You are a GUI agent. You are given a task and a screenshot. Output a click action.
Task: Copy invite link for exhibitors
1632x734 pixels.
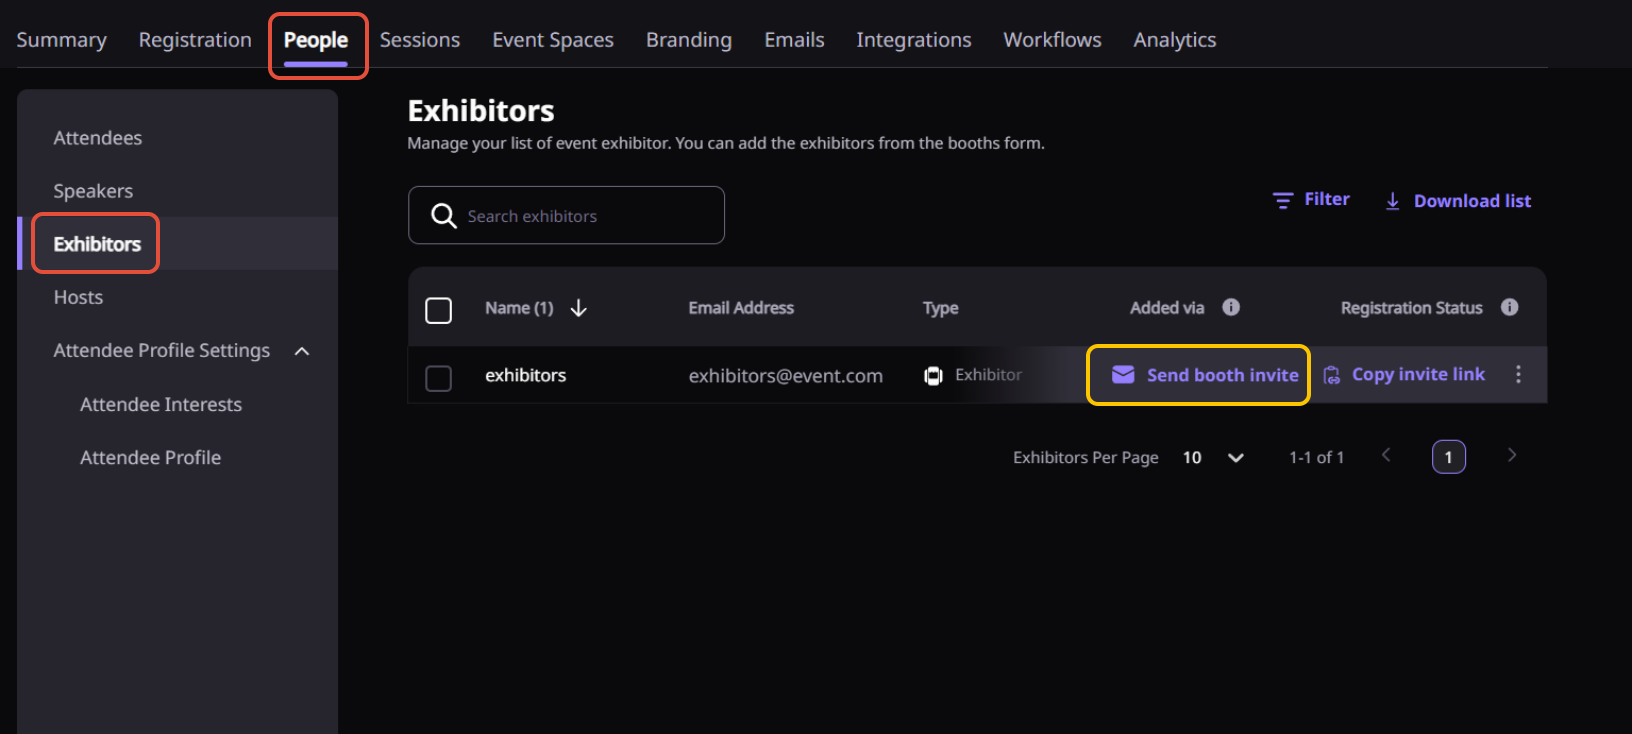point(1404,375)
